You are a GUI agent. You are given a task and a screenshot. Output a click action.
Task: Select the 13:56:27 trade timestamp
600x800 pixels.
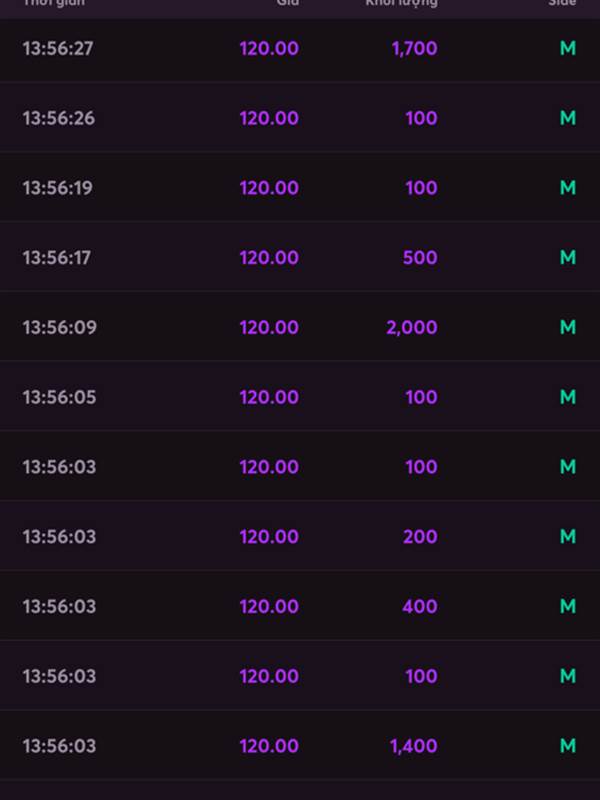coord(58,48)
